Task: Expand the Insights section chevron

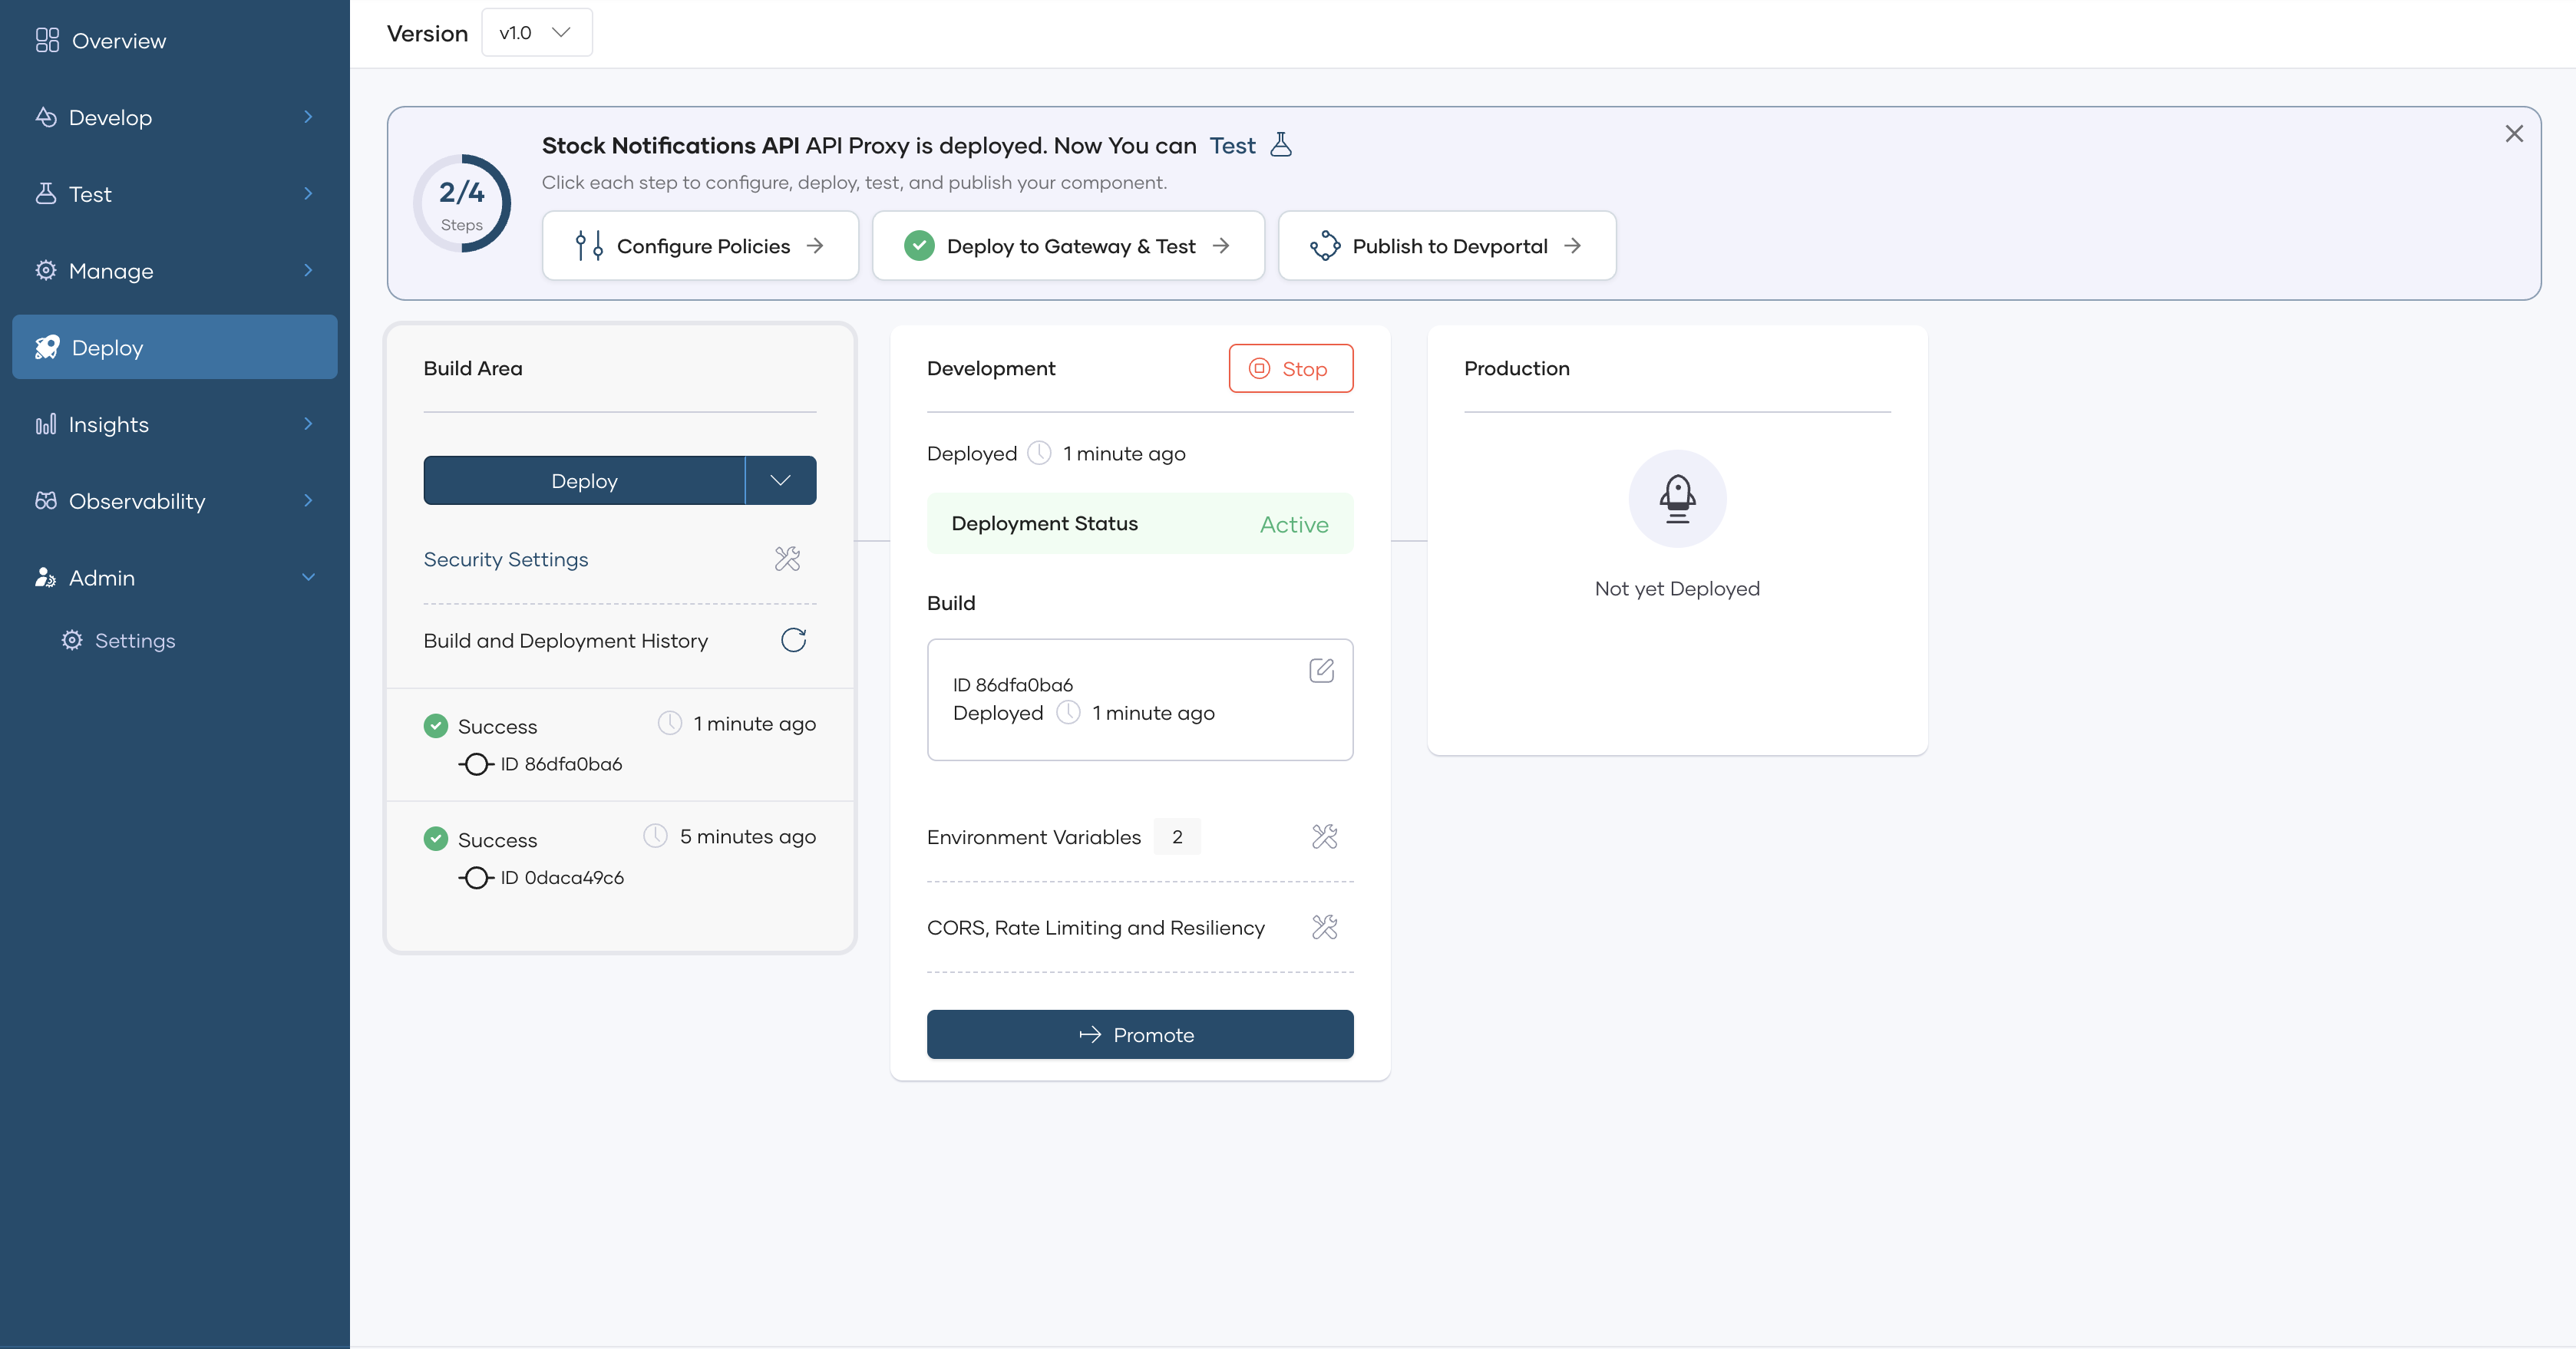Action: pos(308,424)
